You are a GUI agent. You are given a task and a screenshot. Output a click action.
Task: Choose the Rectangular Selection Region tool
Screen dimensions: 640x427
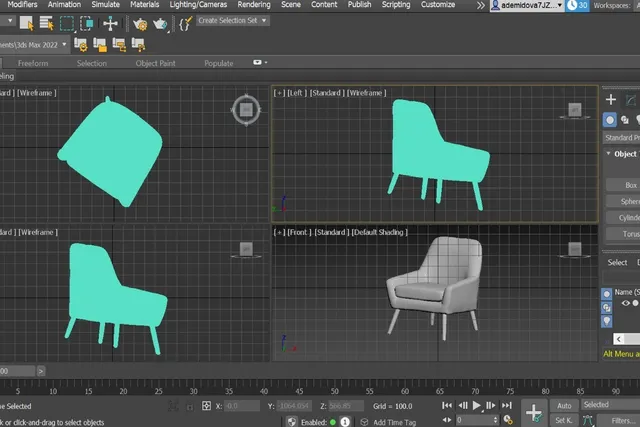coord(67,23)
